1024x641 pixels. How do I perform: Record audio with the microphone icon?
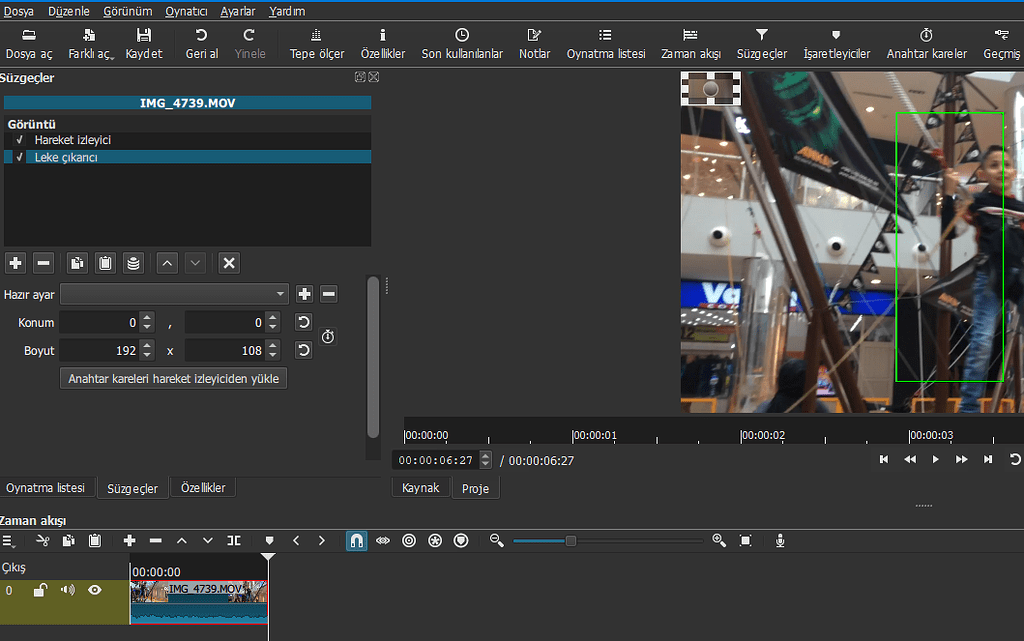[x=780, y=540]
